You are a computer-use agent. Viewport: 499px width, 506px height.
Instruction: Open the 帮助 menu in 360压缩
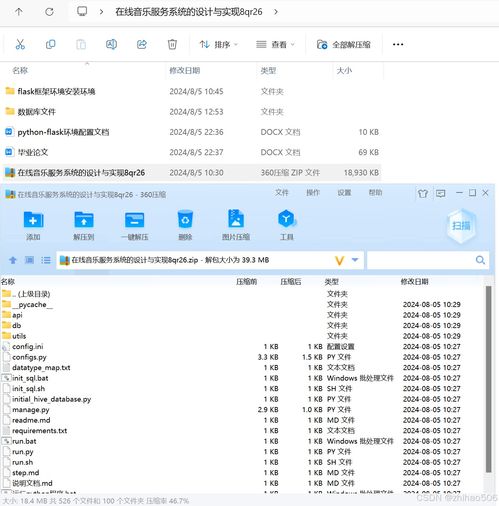[375, 193]
